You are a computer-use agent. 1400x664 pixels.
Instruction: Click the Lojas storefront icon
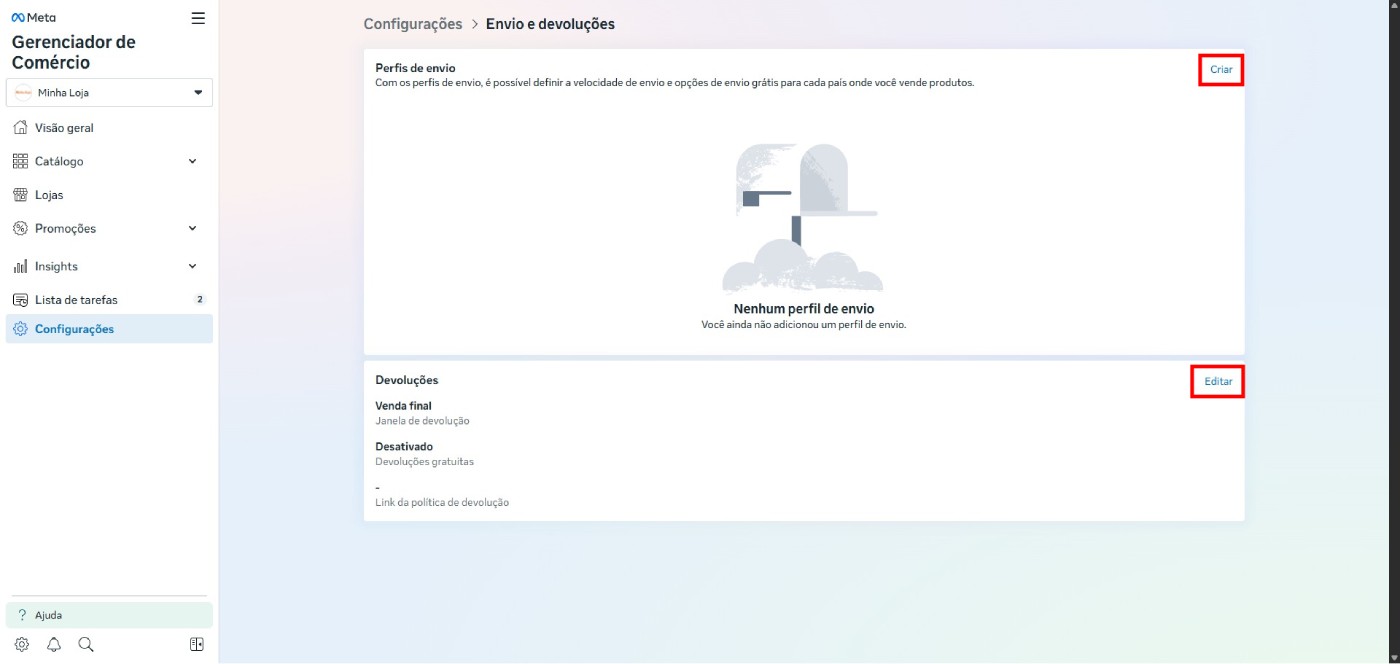pyautogui.click(x=20, y=195)
